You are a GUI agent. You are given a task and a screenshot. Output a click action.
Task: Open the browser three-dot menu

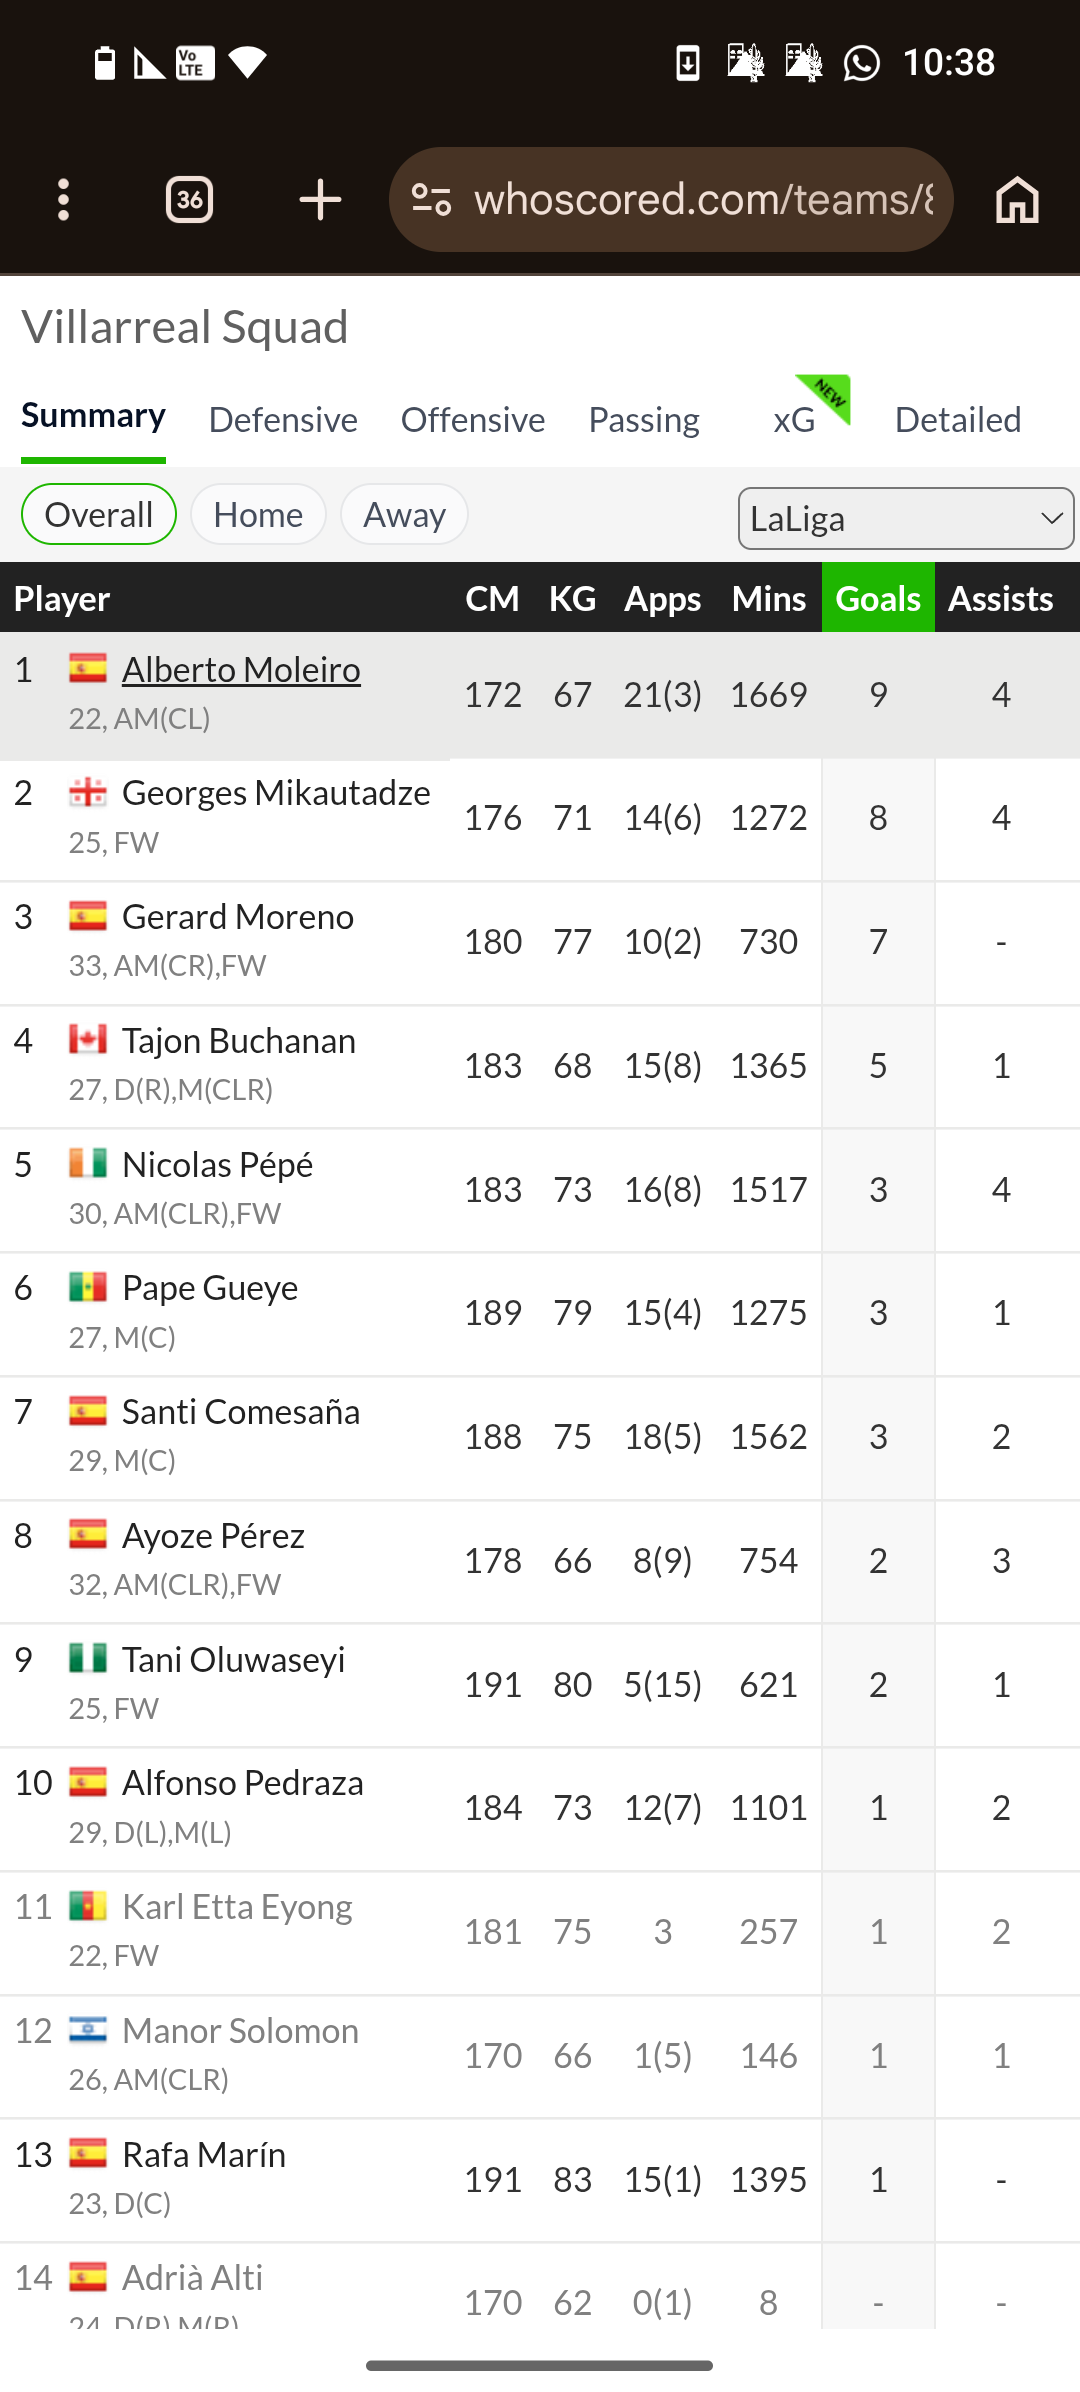(64, 200)
